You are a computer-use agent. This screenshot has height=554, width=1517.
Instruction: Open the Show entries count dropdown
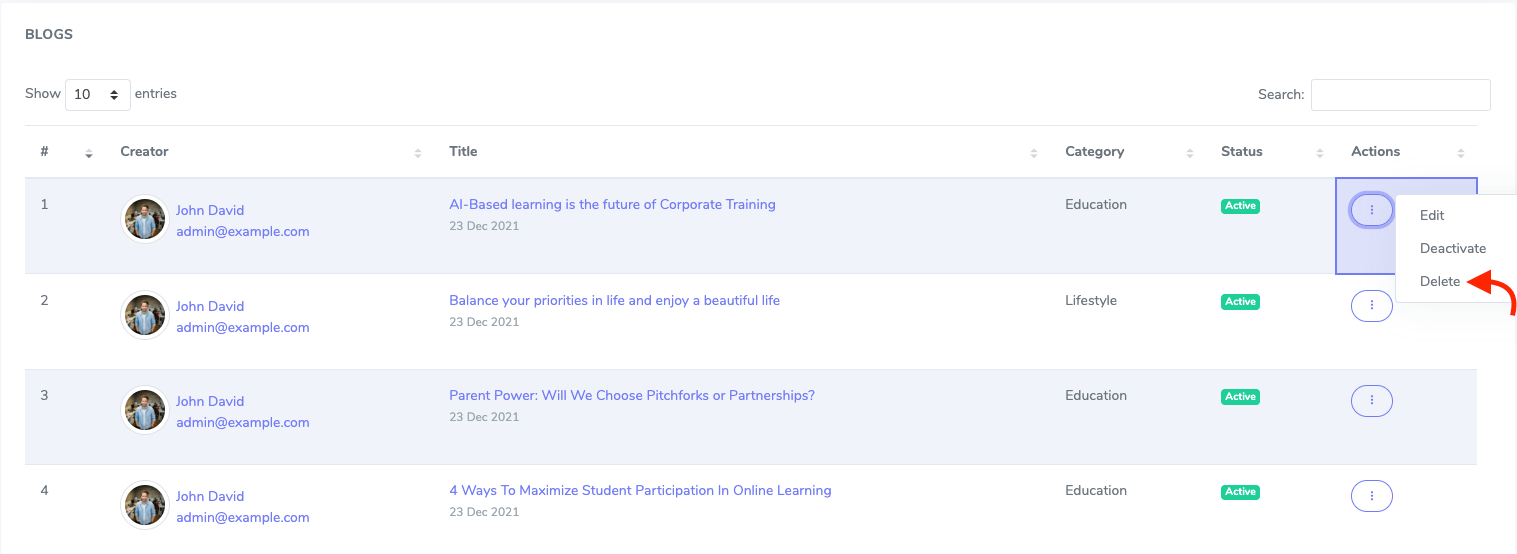pos(97,94)
